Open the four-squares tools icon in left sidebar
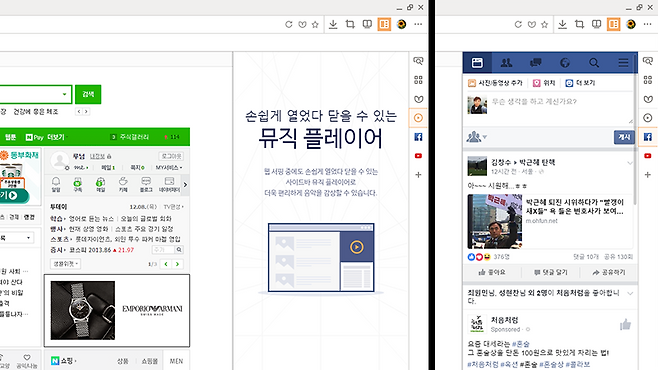This screenshot has height=370, width=658. tap(418, 80)
